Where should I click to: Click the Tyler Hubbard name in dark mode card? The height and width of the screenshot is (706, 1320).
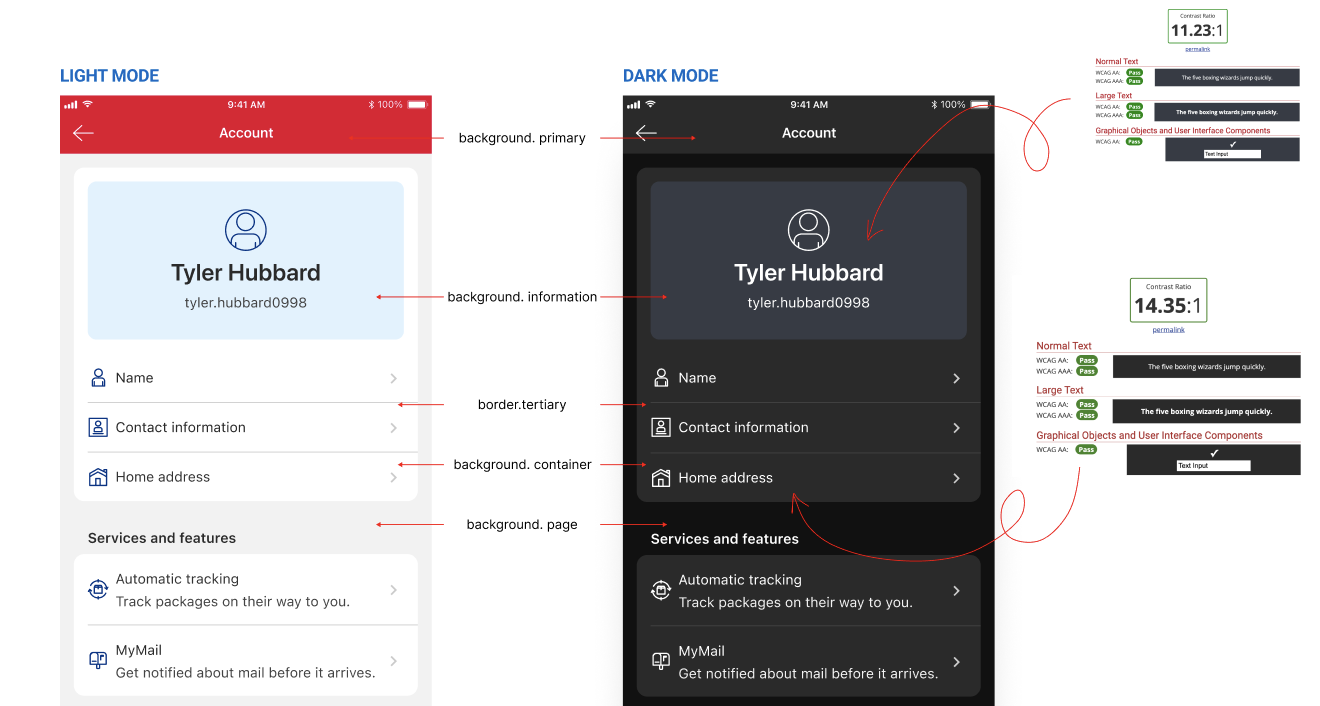tap(808, 273)
